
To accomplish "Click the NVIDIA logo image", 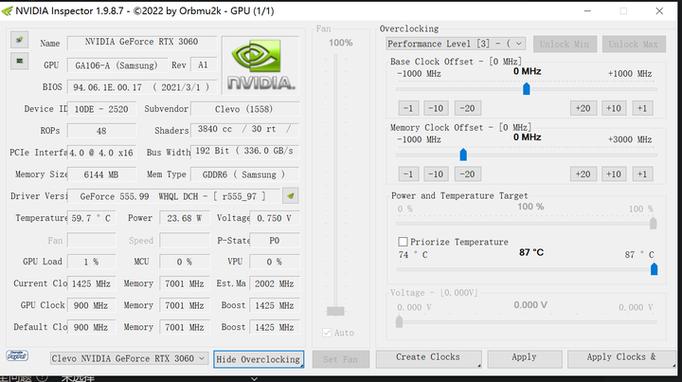I will point(261,65).
